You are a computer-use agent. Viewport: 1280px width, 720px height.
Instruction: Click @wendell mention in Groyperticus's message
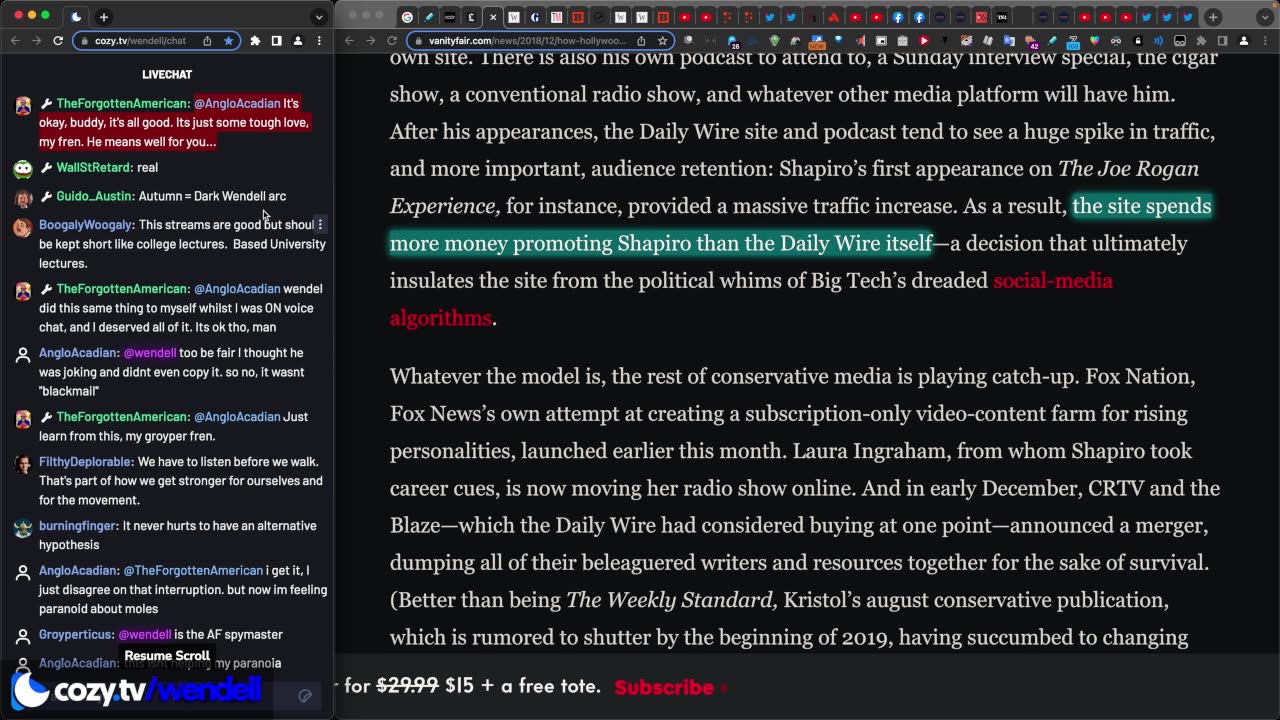pos(145,635)
